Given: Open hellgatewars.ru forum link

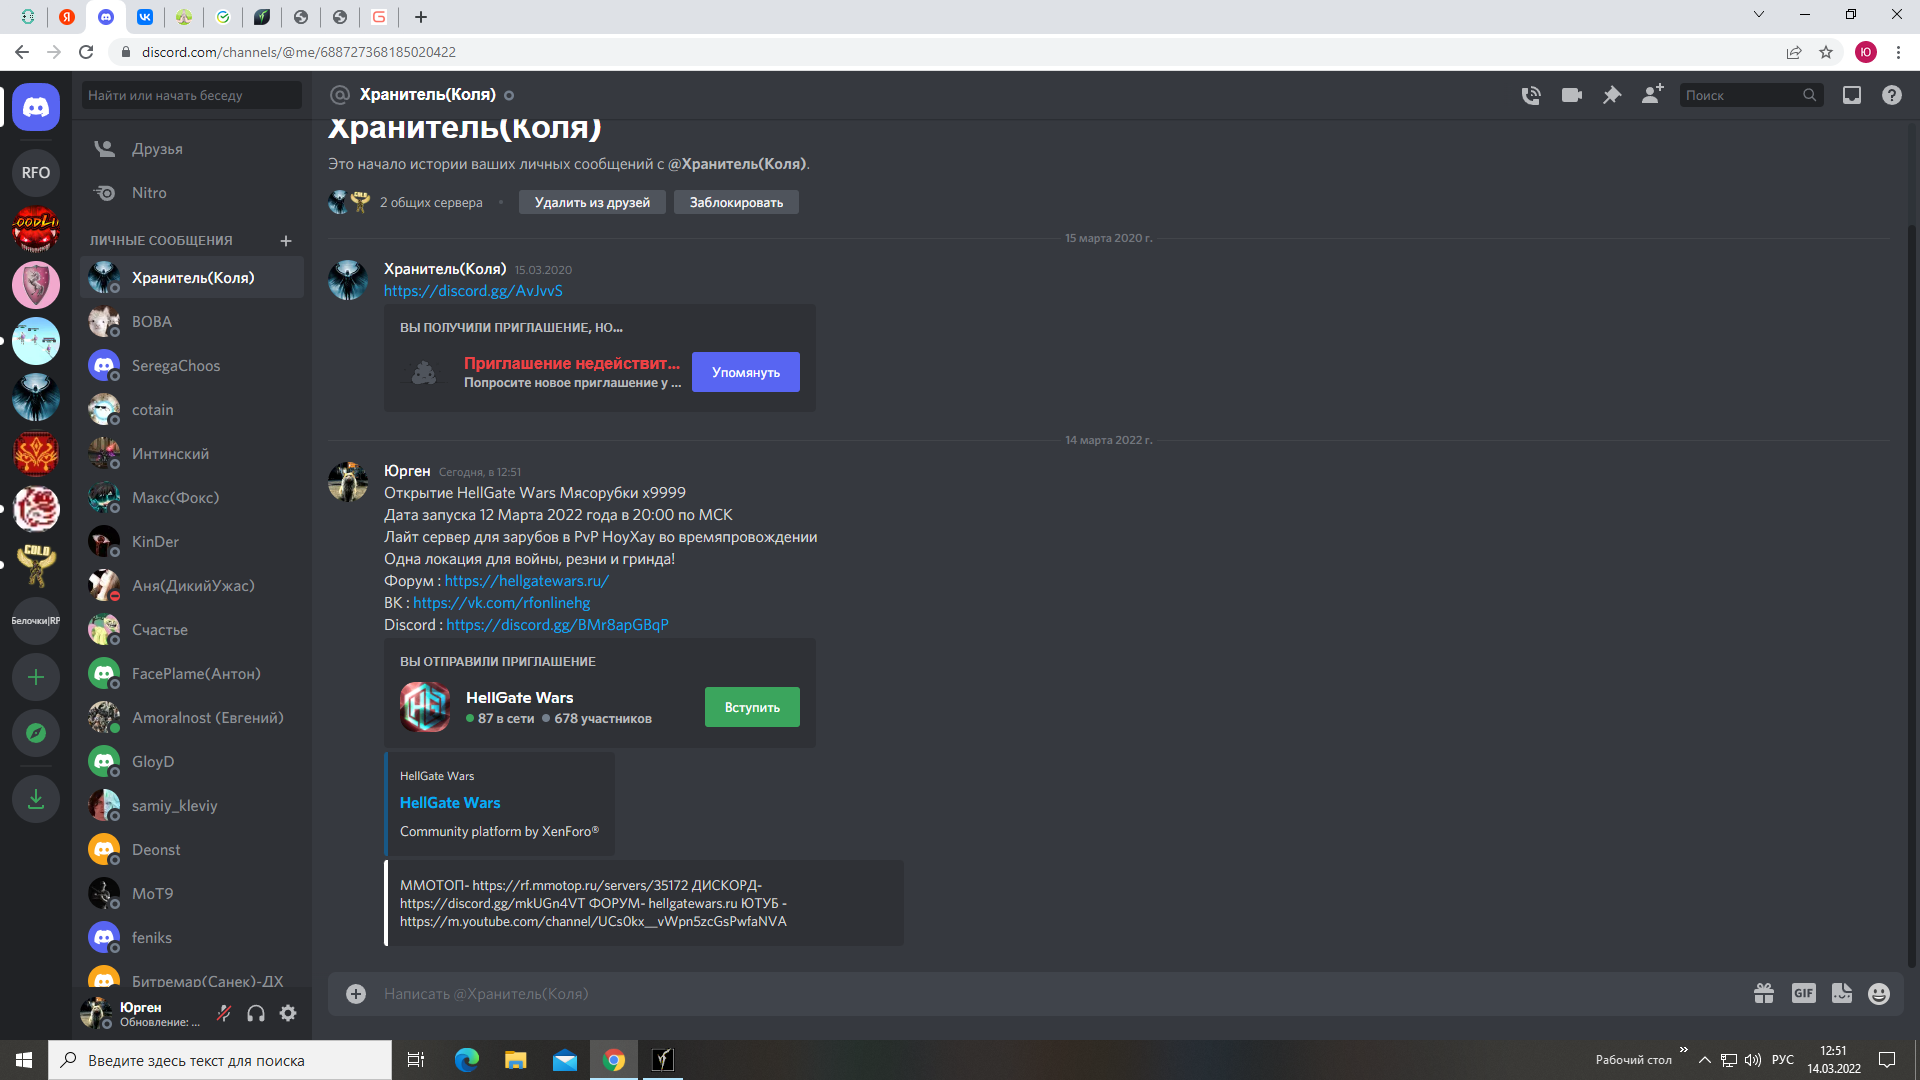Looking at the screenshot, I should click(526, 581).
